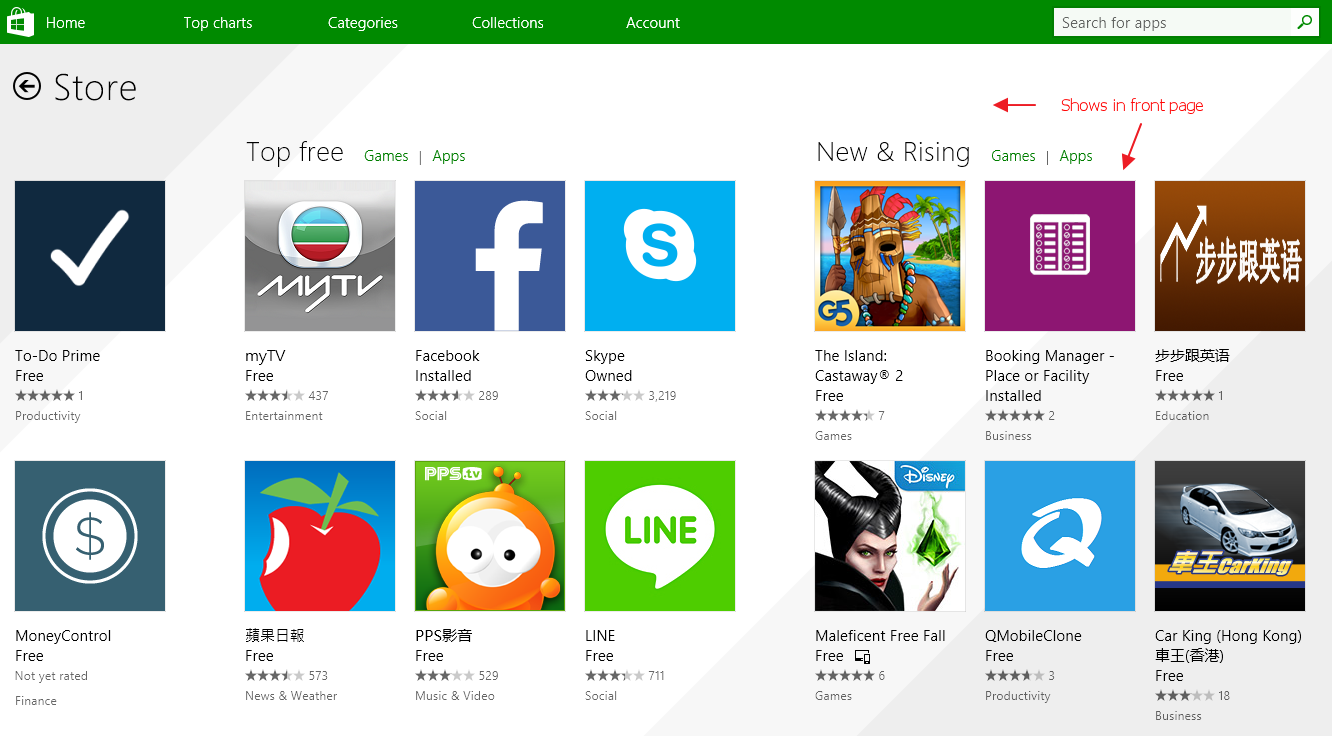Viewport: 1332px width, 736px height.
Task: Filter Top free by Apps
Action: [x=449, y=156]
